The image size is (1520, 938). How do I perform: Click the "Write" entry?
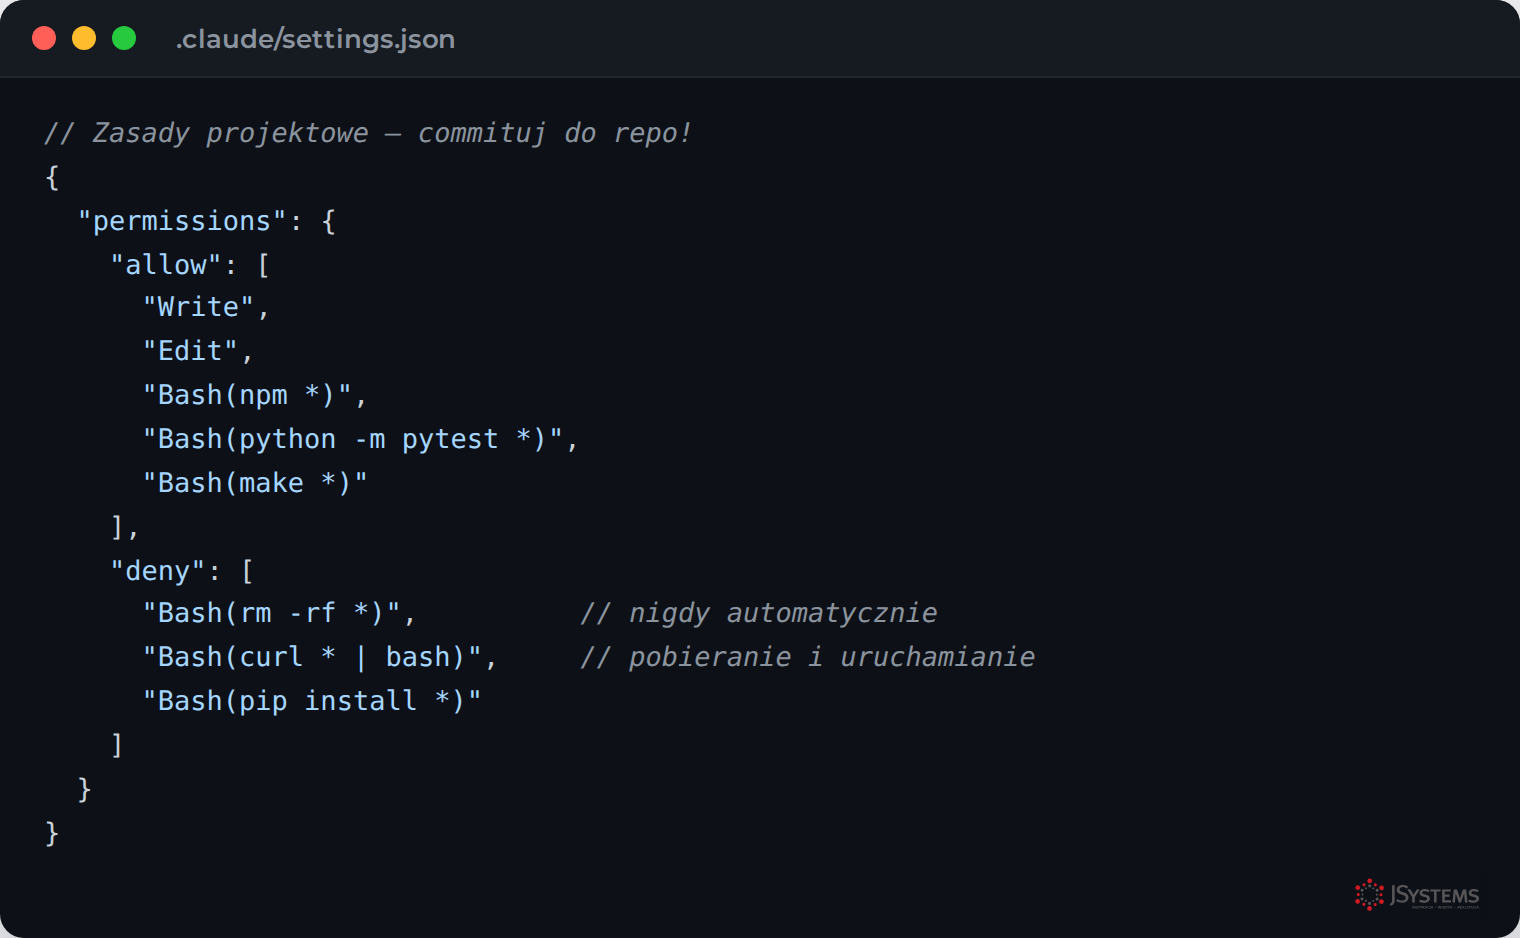(x=198, y=307)
